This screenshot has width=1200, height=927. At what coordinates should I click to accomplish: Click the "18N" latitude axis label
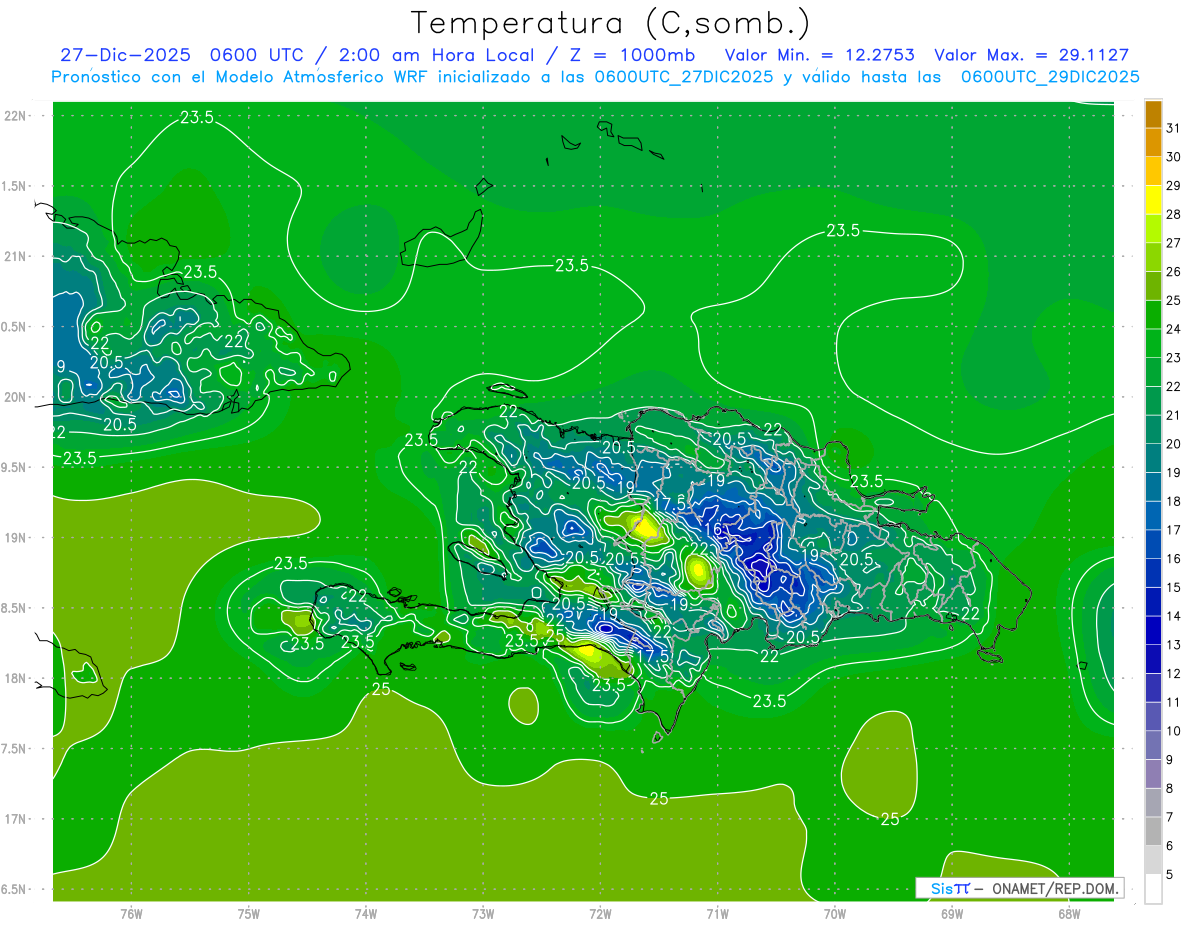[x=15, y=678]
